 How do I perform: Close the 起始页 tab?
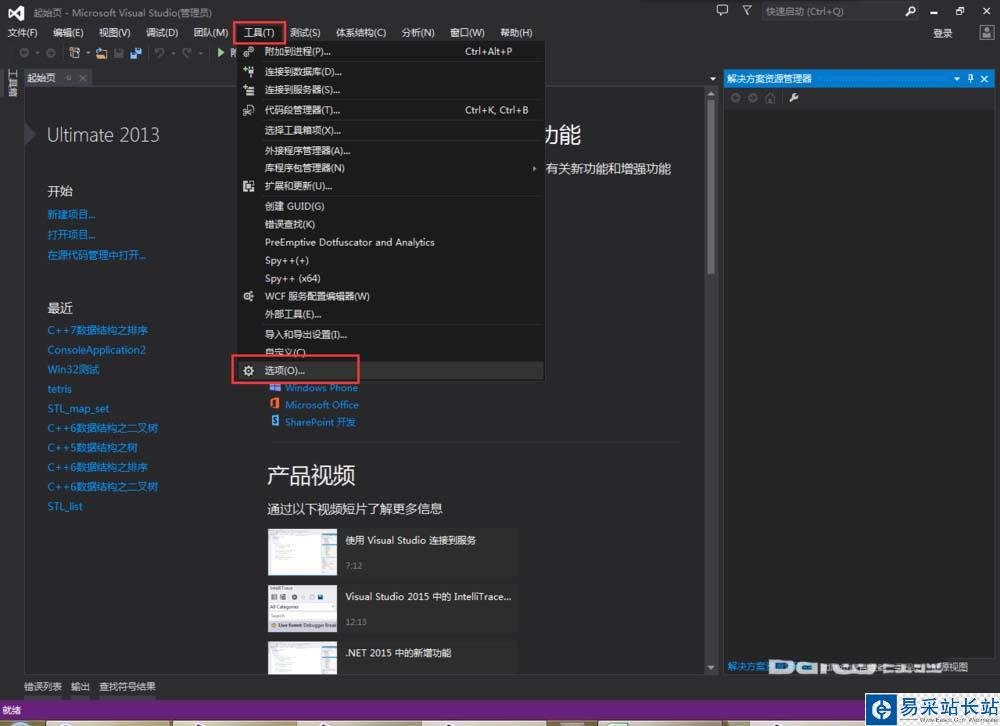pyautogui.click(x=83, y=78)
